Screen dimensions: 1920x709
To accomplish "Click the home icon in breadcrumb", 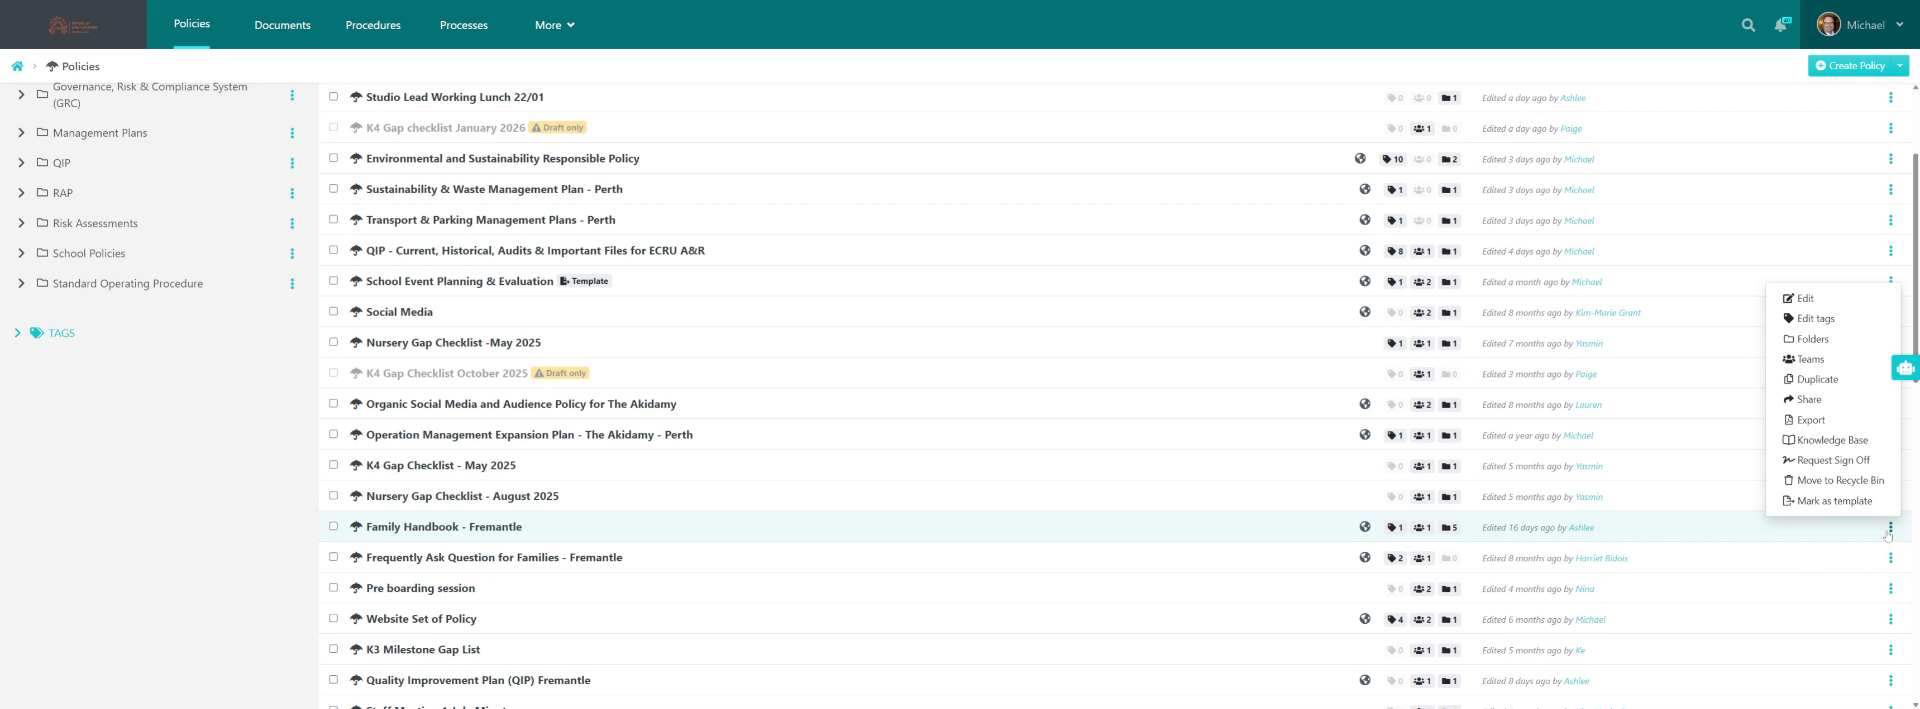I will [x=17, y=66].
